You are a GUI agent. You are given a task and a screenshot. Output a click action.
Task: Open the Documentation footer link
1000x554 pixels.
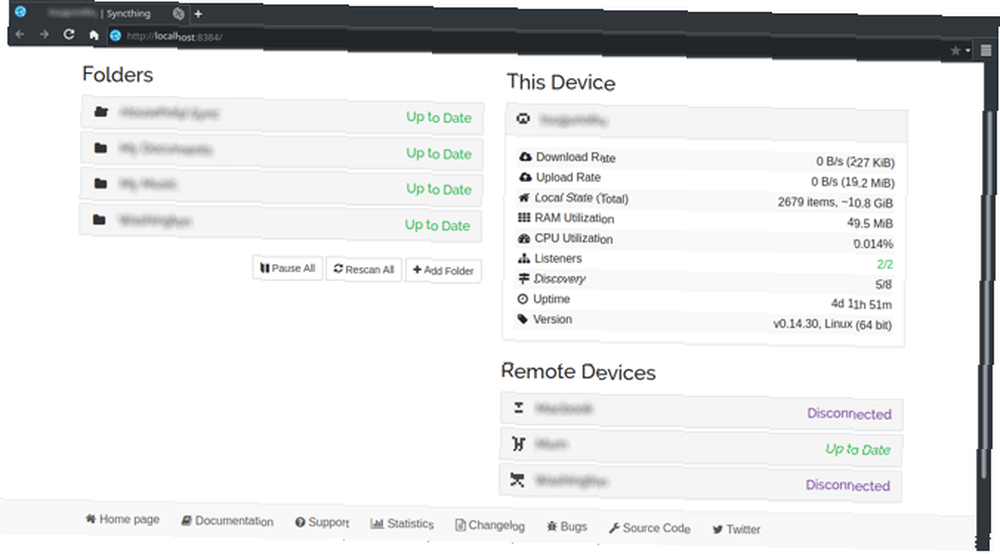[227, 521]
